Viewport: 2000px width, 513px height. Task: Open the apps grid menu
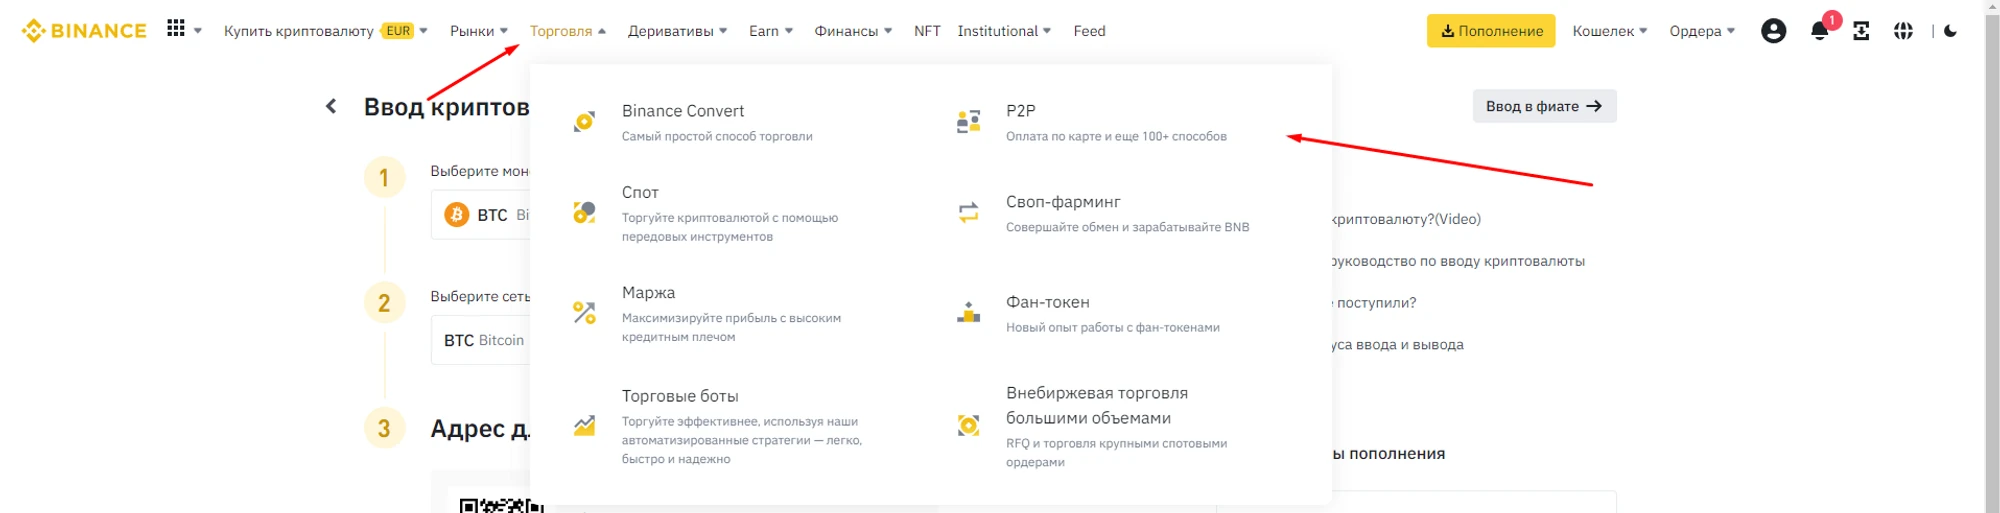(176, 29)
